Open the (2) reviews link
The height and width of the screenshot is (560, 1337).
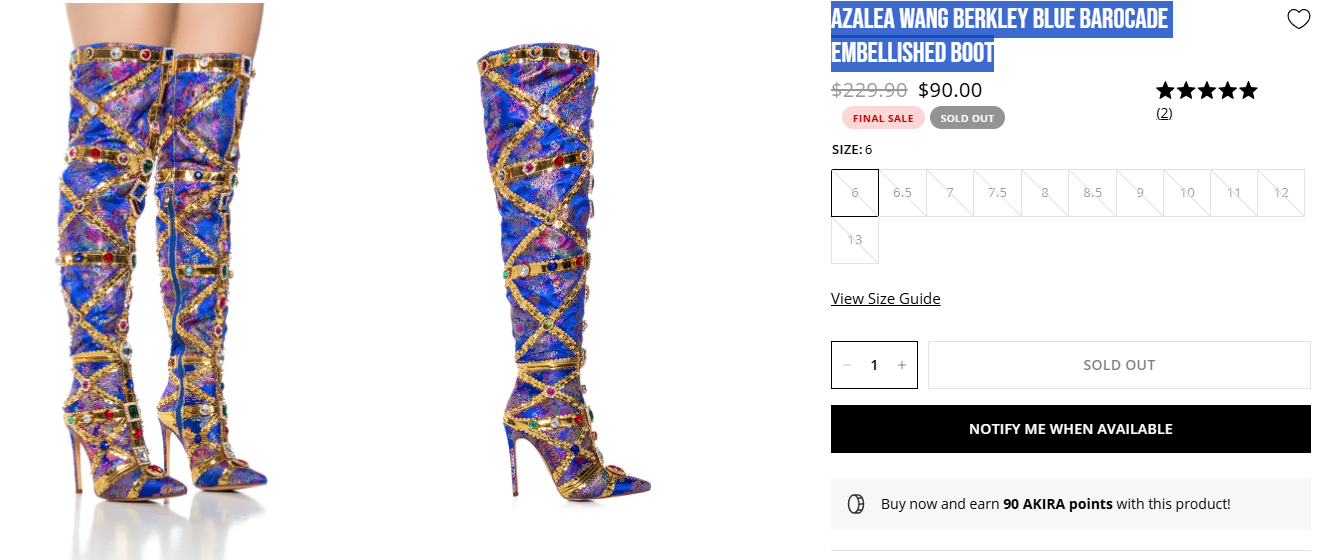click(1164, 113)
